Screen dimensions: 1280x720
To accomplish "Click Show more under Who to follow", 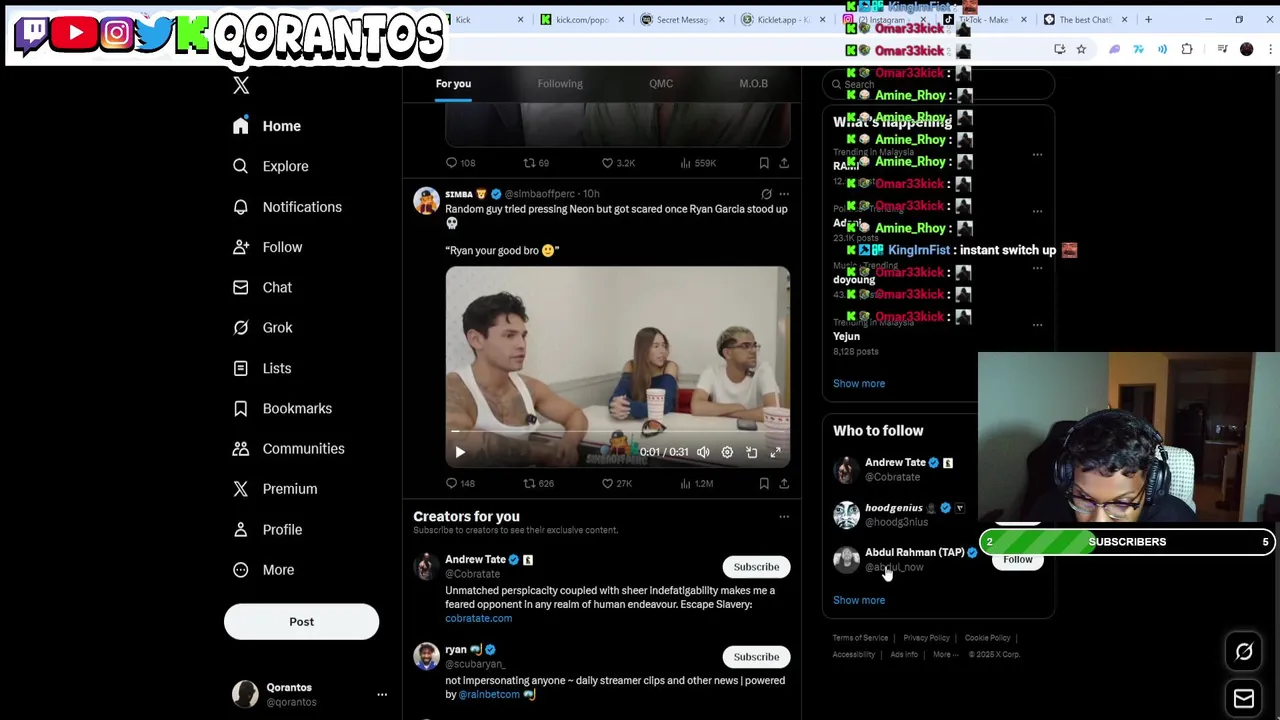I will click(x=859, y=601).
